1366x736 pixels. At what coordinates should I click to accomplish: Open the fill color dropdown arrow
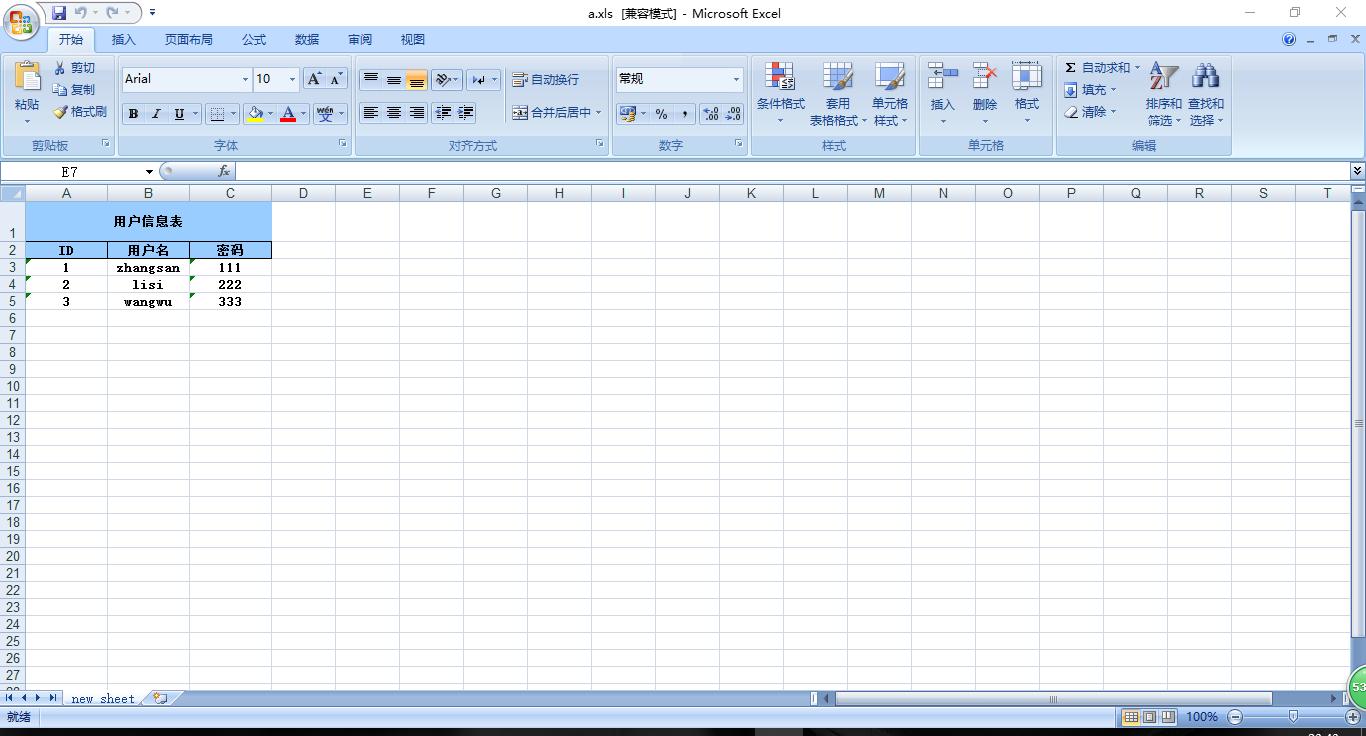click(x=269, y=113)
